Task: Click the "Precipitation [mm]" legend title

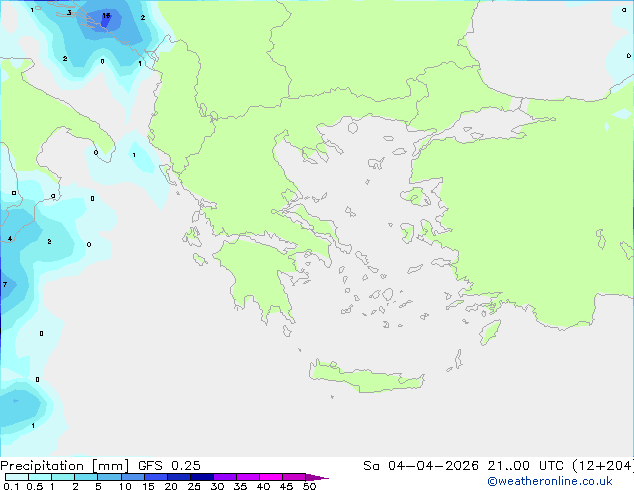Action: coord(65,466)
